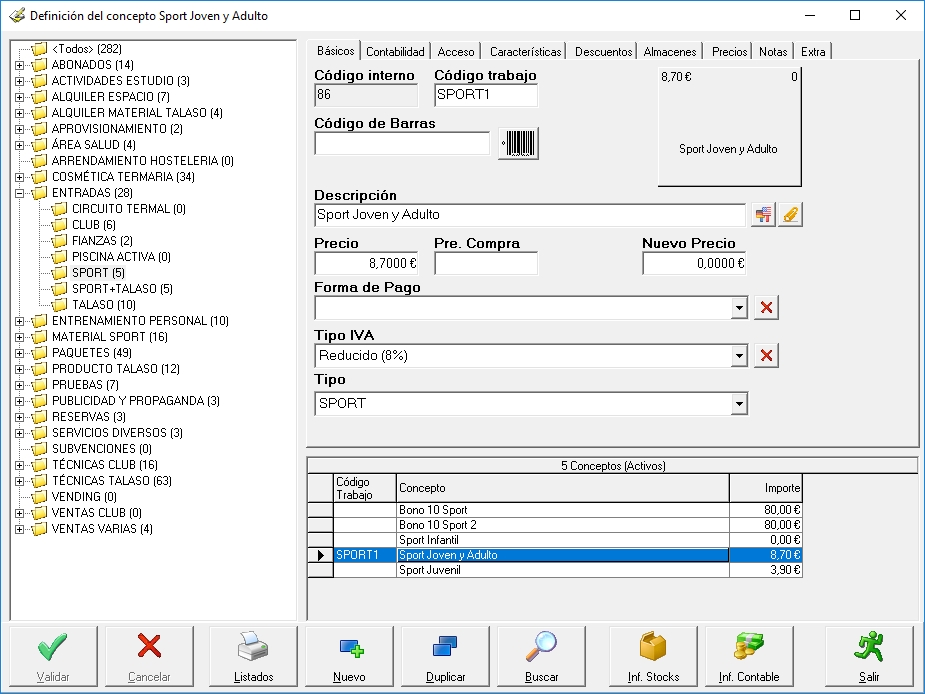Open Buscar magnifying glass search
Image resolution: width=925 pixels, height=694 pixels.
pos(542,656)
